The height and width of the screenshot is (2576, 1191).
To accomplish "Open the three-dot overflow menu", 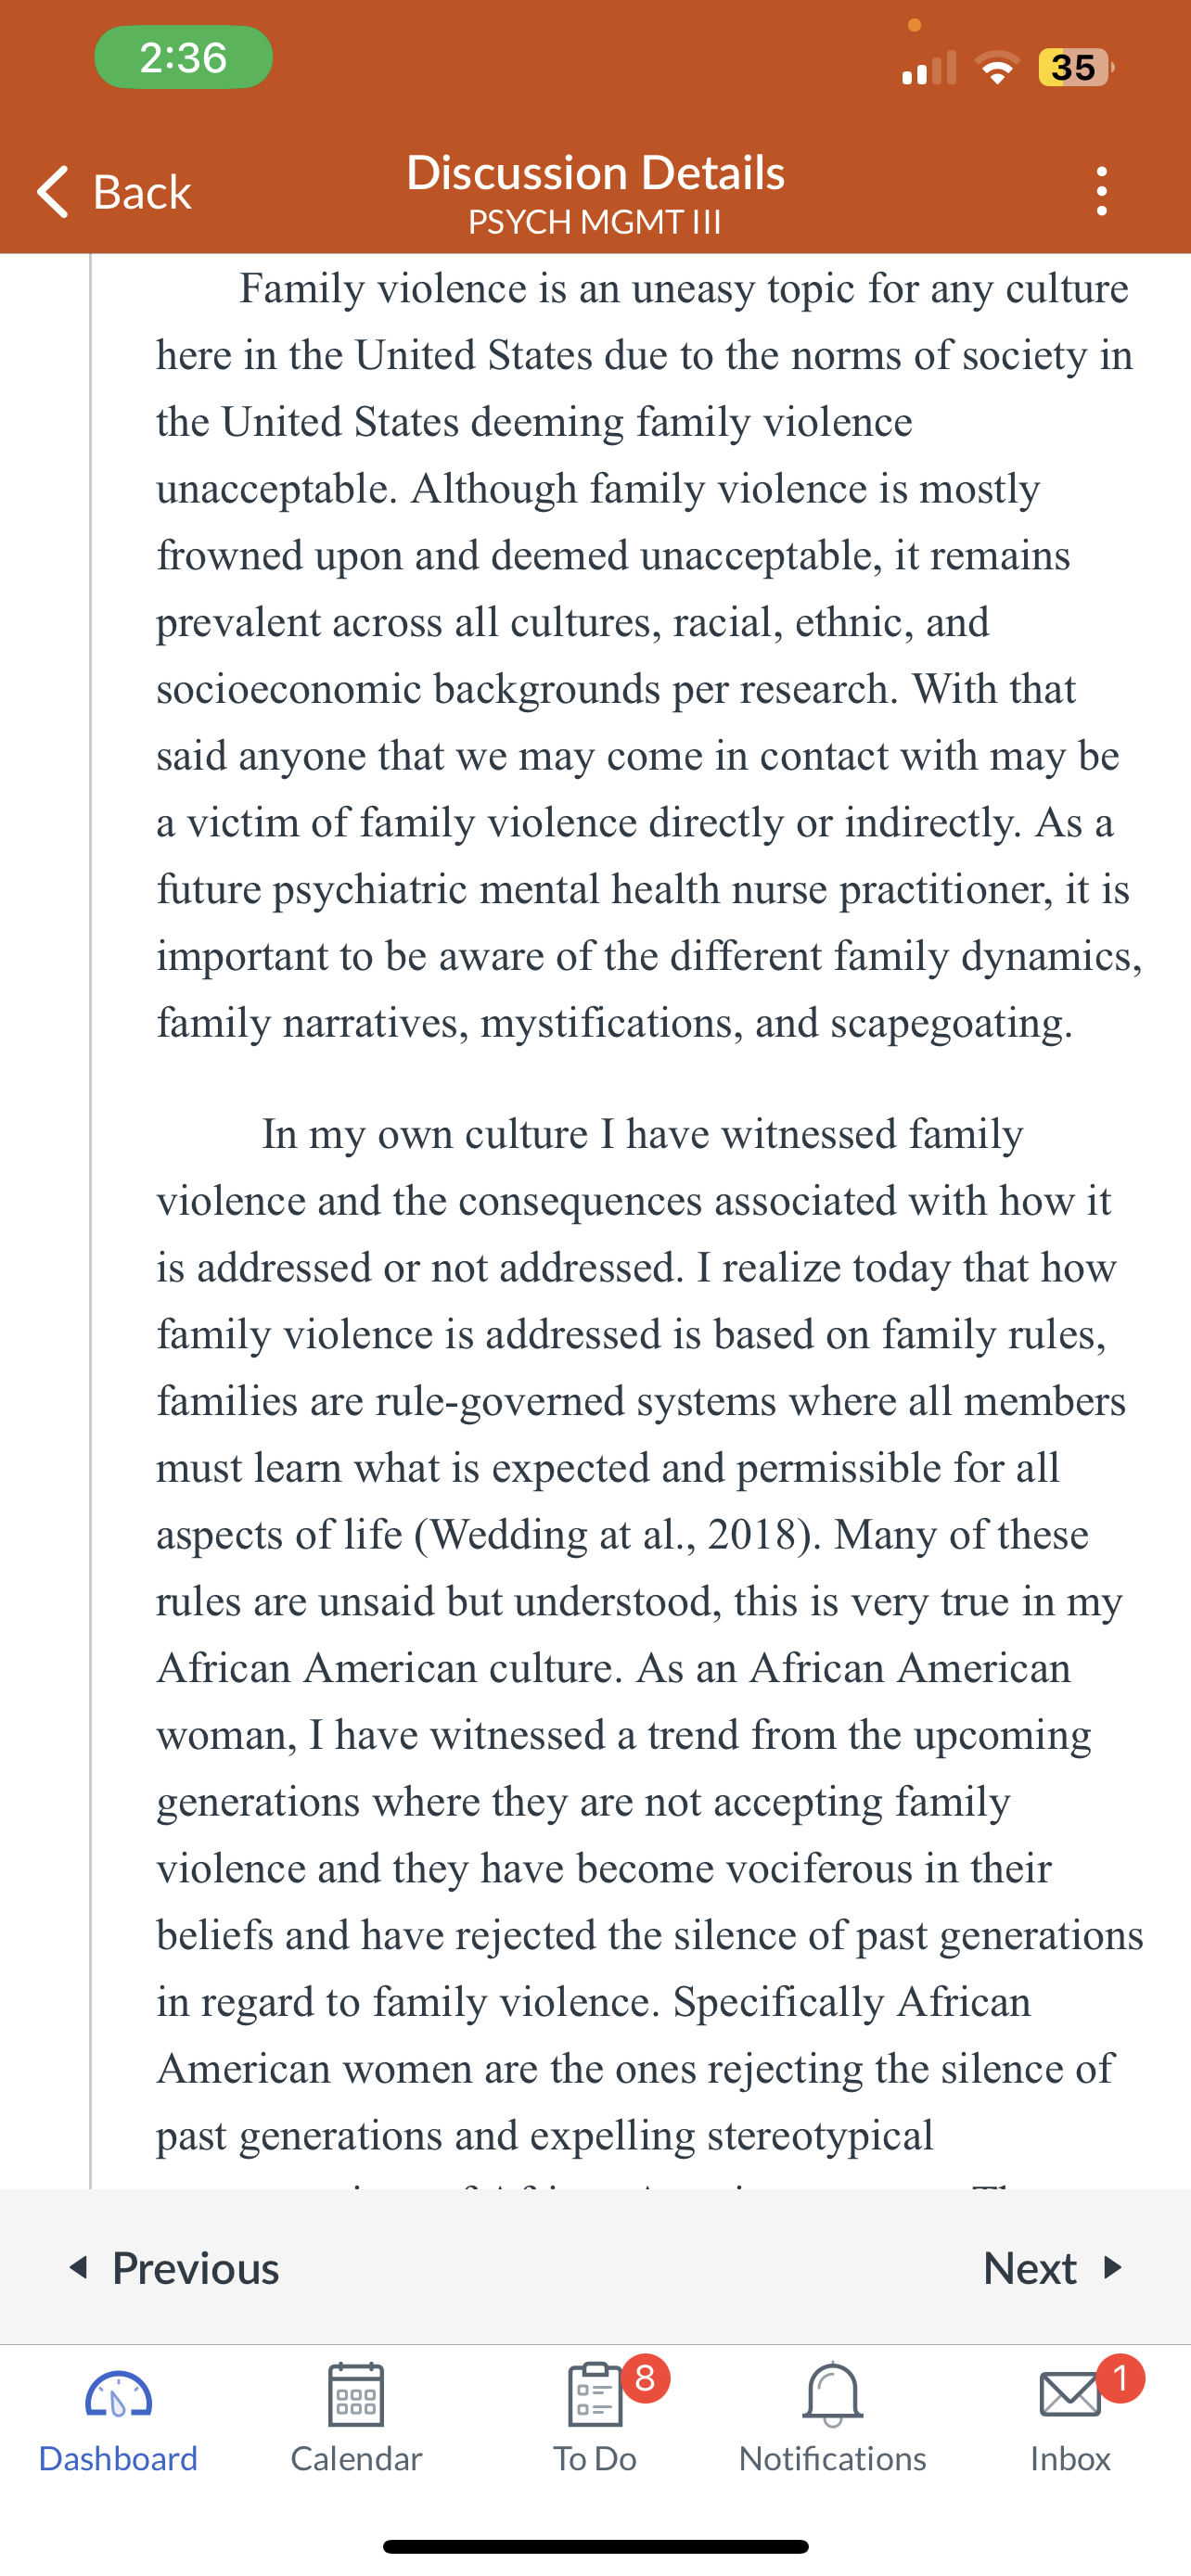I will [1101, 191].
